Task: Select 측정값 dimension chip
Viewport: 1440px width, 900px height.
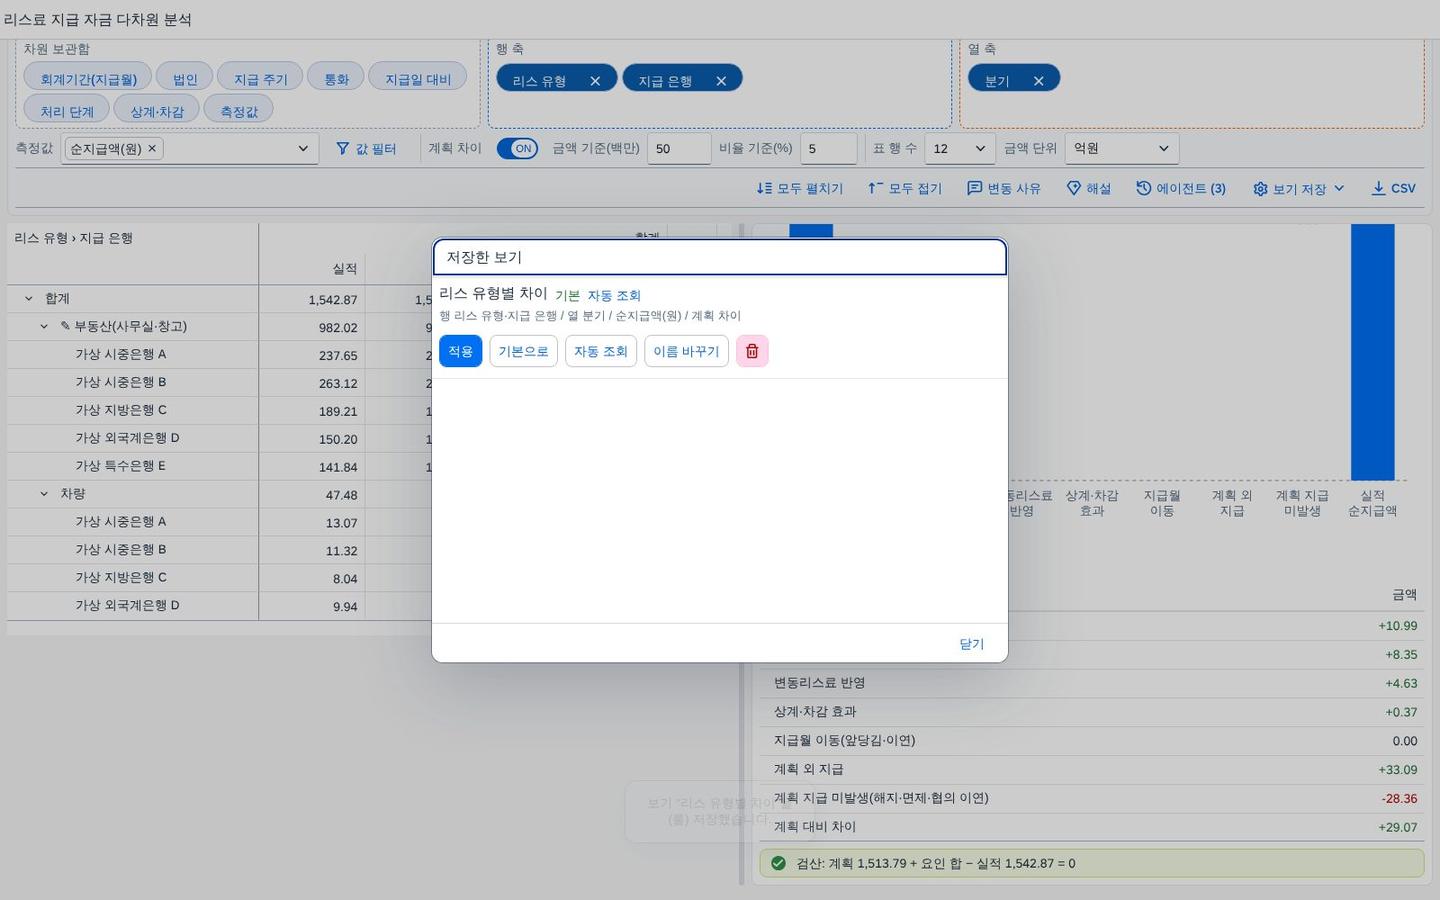Action: click(239, 111)
